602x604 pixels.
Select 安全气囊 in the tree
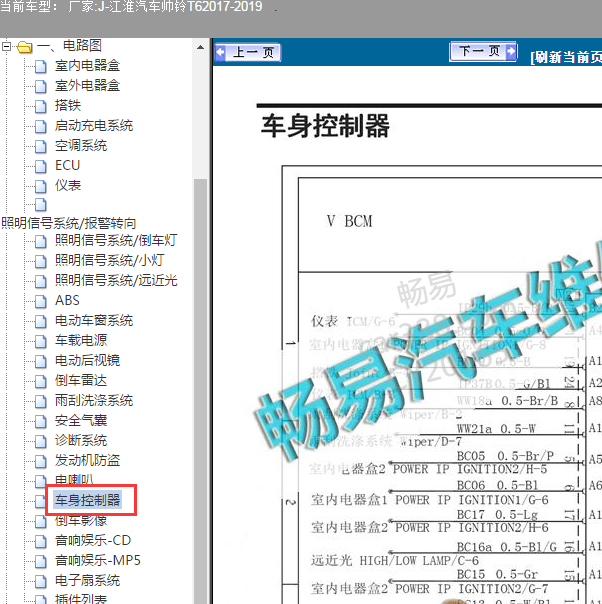[x=81, y=421]
